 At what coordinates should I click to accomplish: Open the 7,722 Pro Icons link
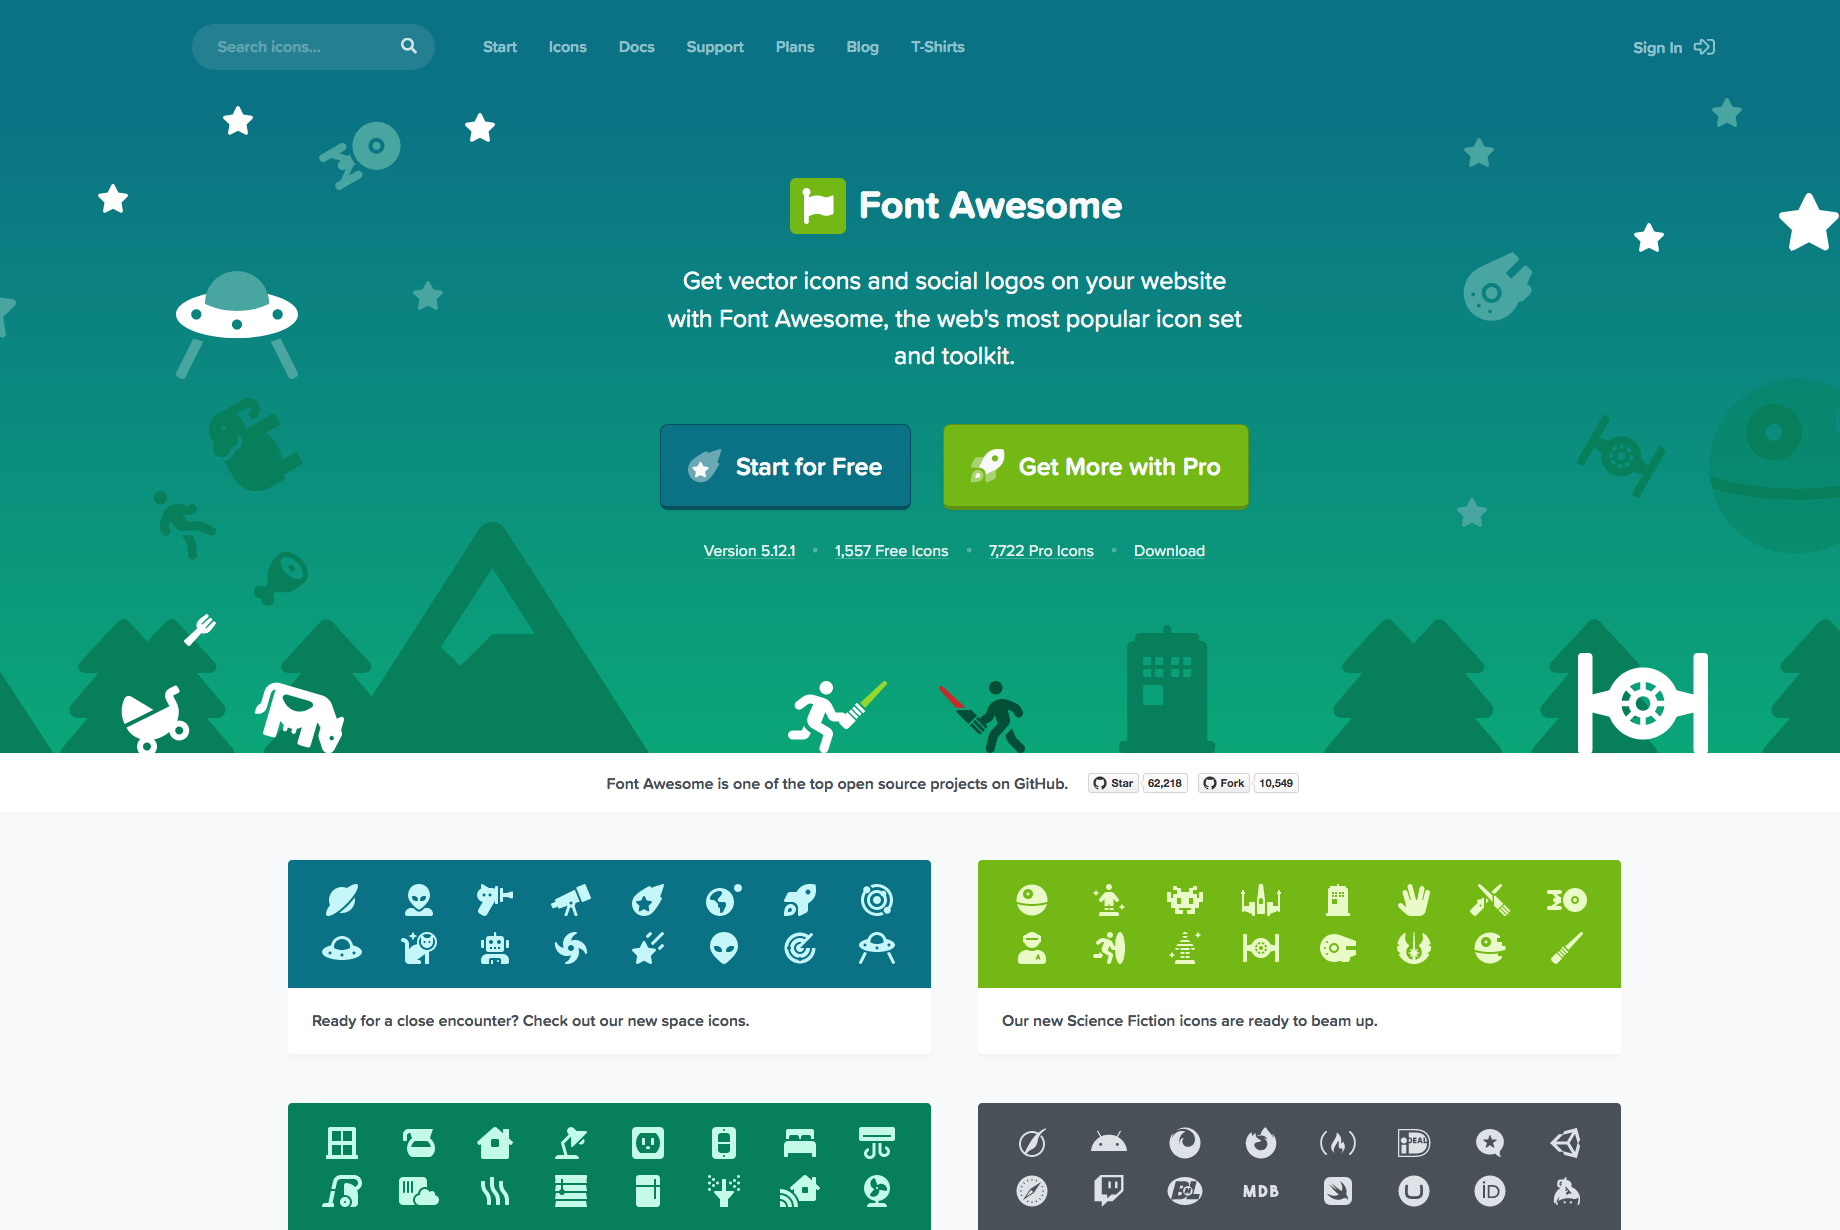click(x=1041, y=551)
